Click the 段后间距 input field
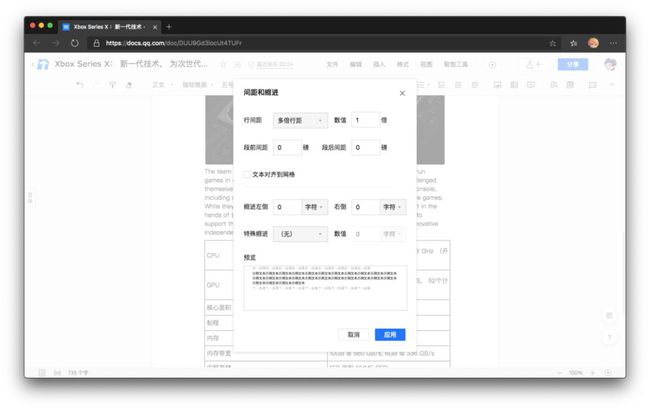The width and height of the screenshot is (650, 410). coord(365,148)
